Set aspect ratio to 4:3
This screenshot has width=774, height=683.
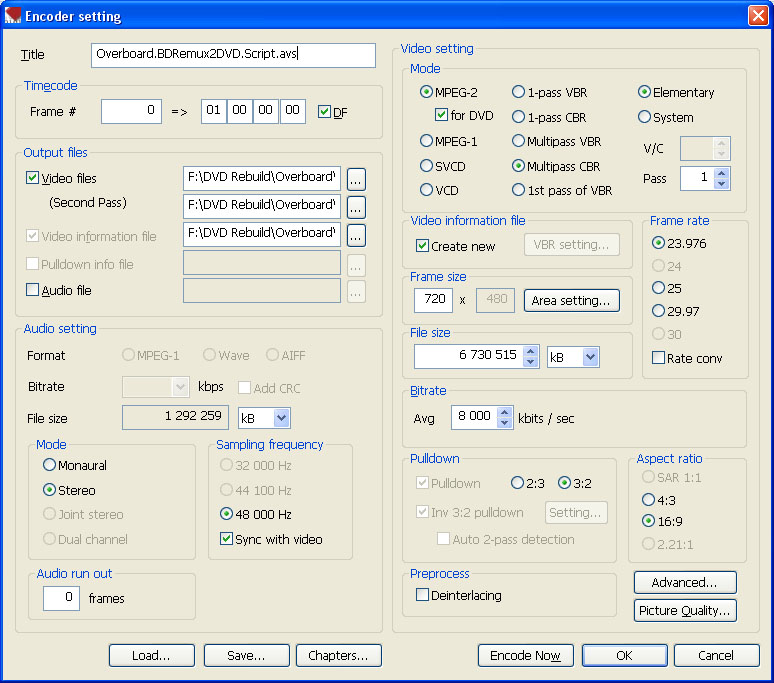648,500
